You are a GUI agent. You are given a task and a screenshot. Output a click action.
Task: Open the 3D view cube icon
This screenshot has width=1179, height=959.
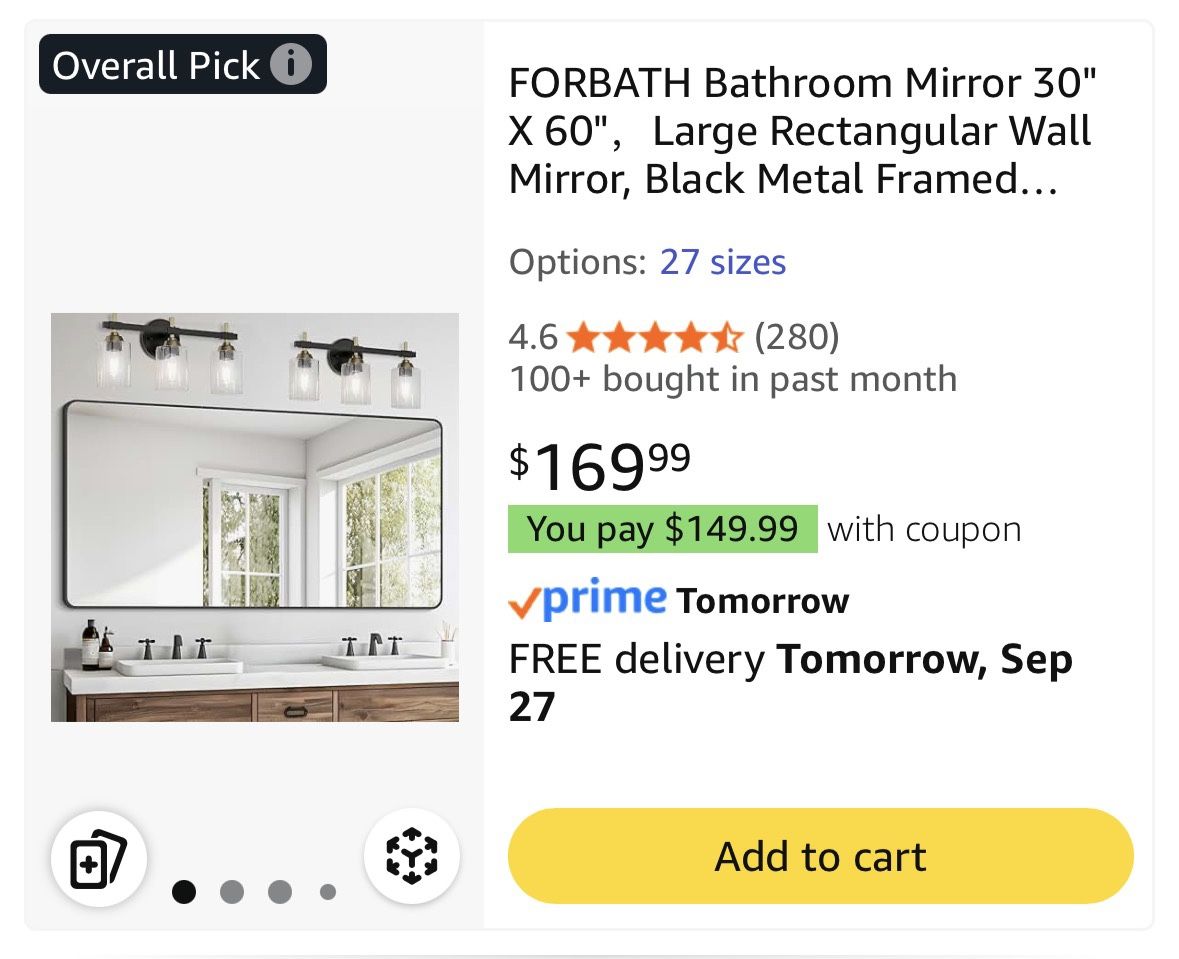tap(411, 856)
